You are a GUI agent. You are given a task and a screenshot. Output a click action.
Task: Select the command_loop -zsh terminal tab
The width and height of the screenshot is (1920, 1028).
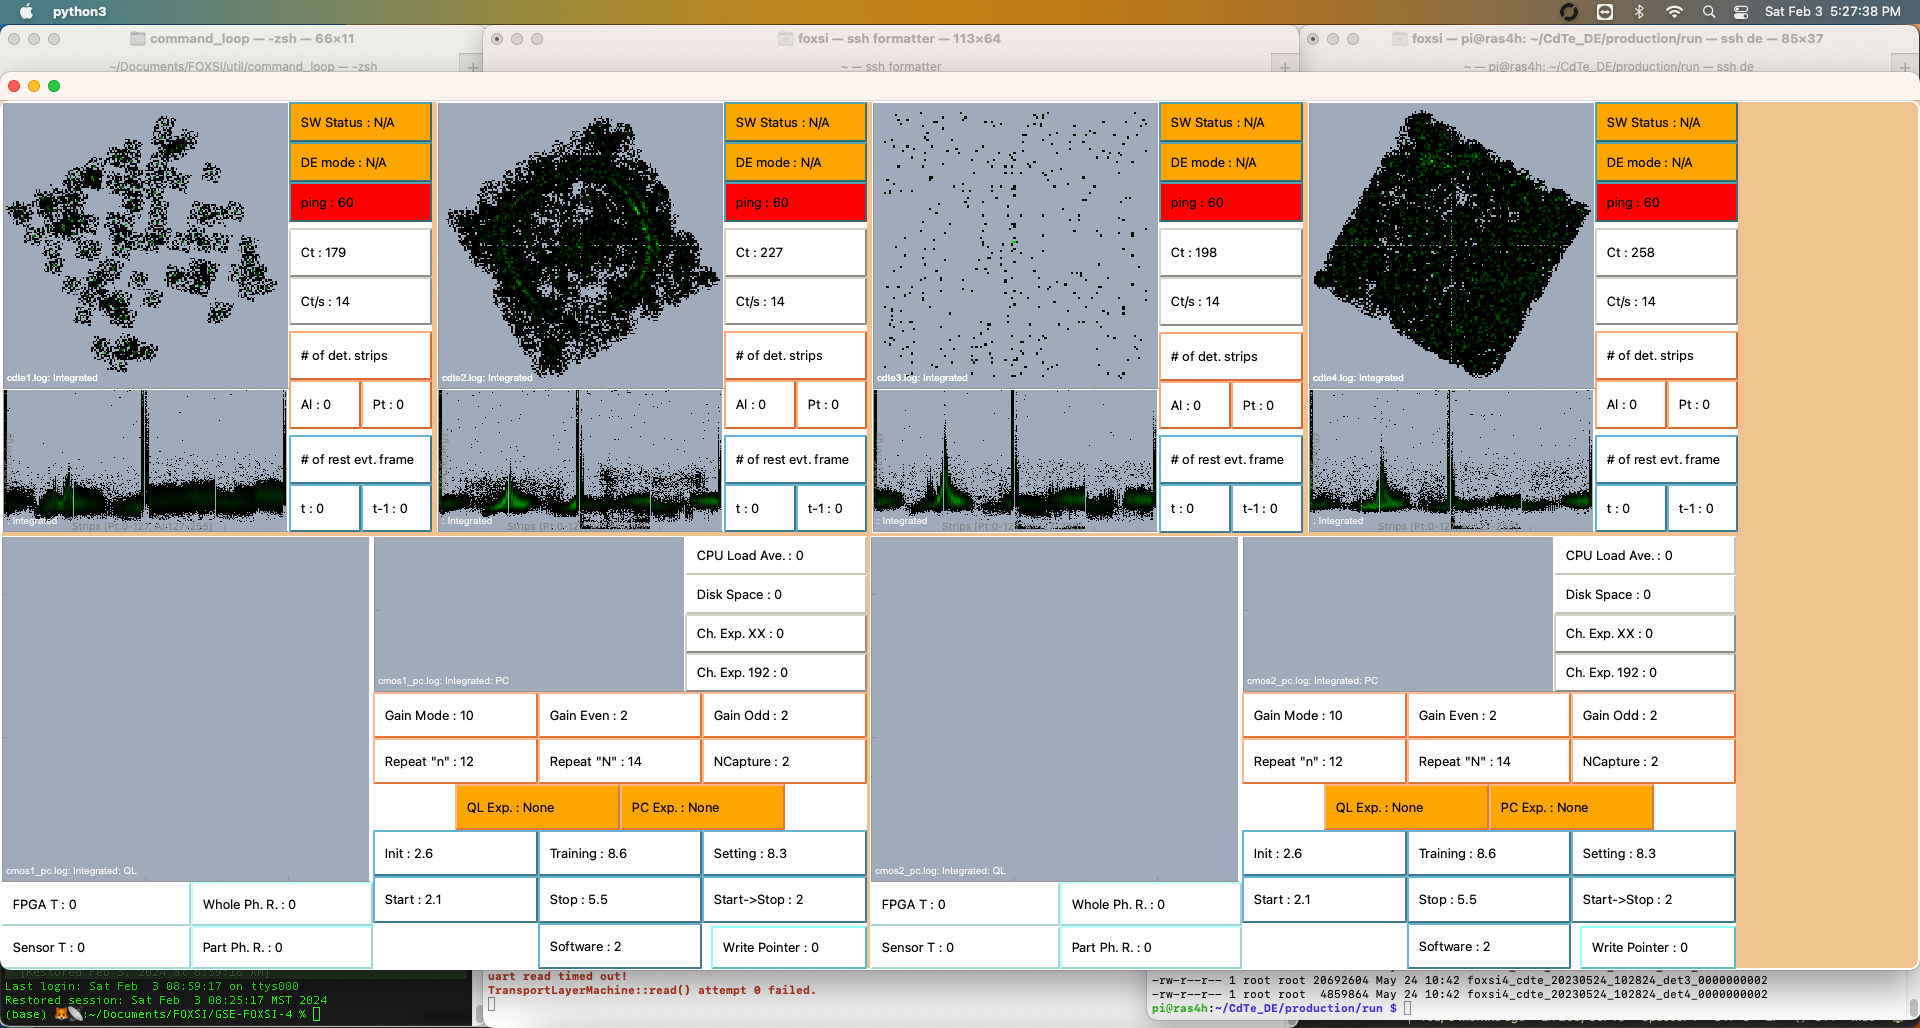click(x=242, y=66)
